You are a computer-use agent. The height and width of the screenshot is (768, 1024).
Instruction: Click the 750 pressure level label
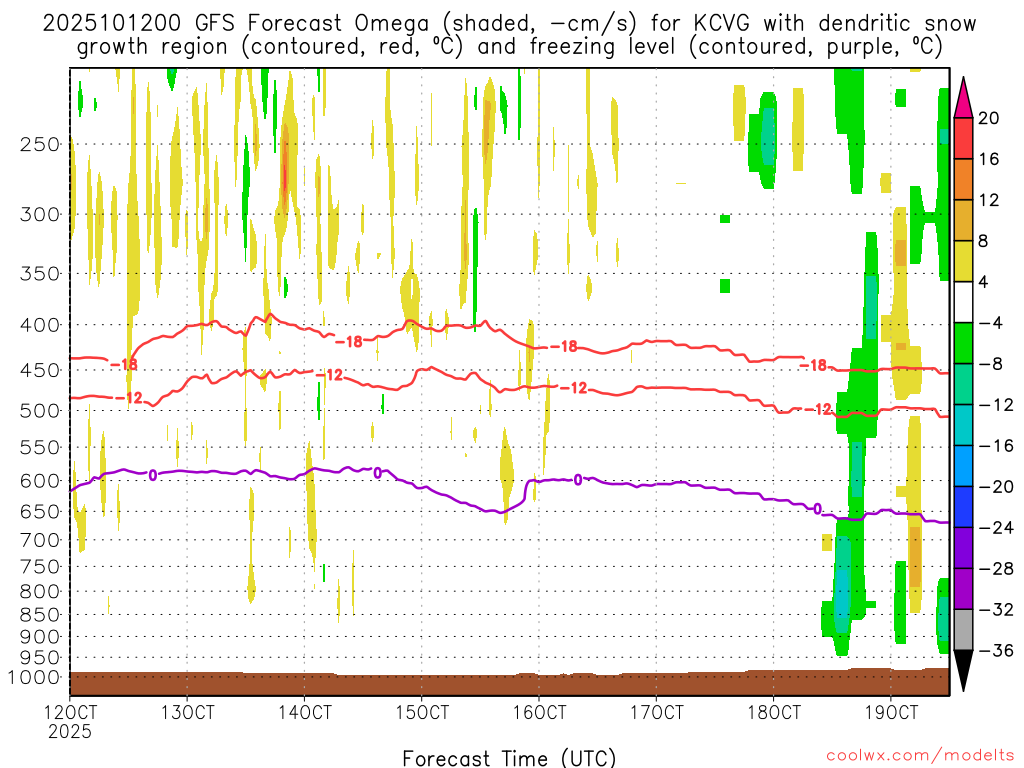click(40, 566)
